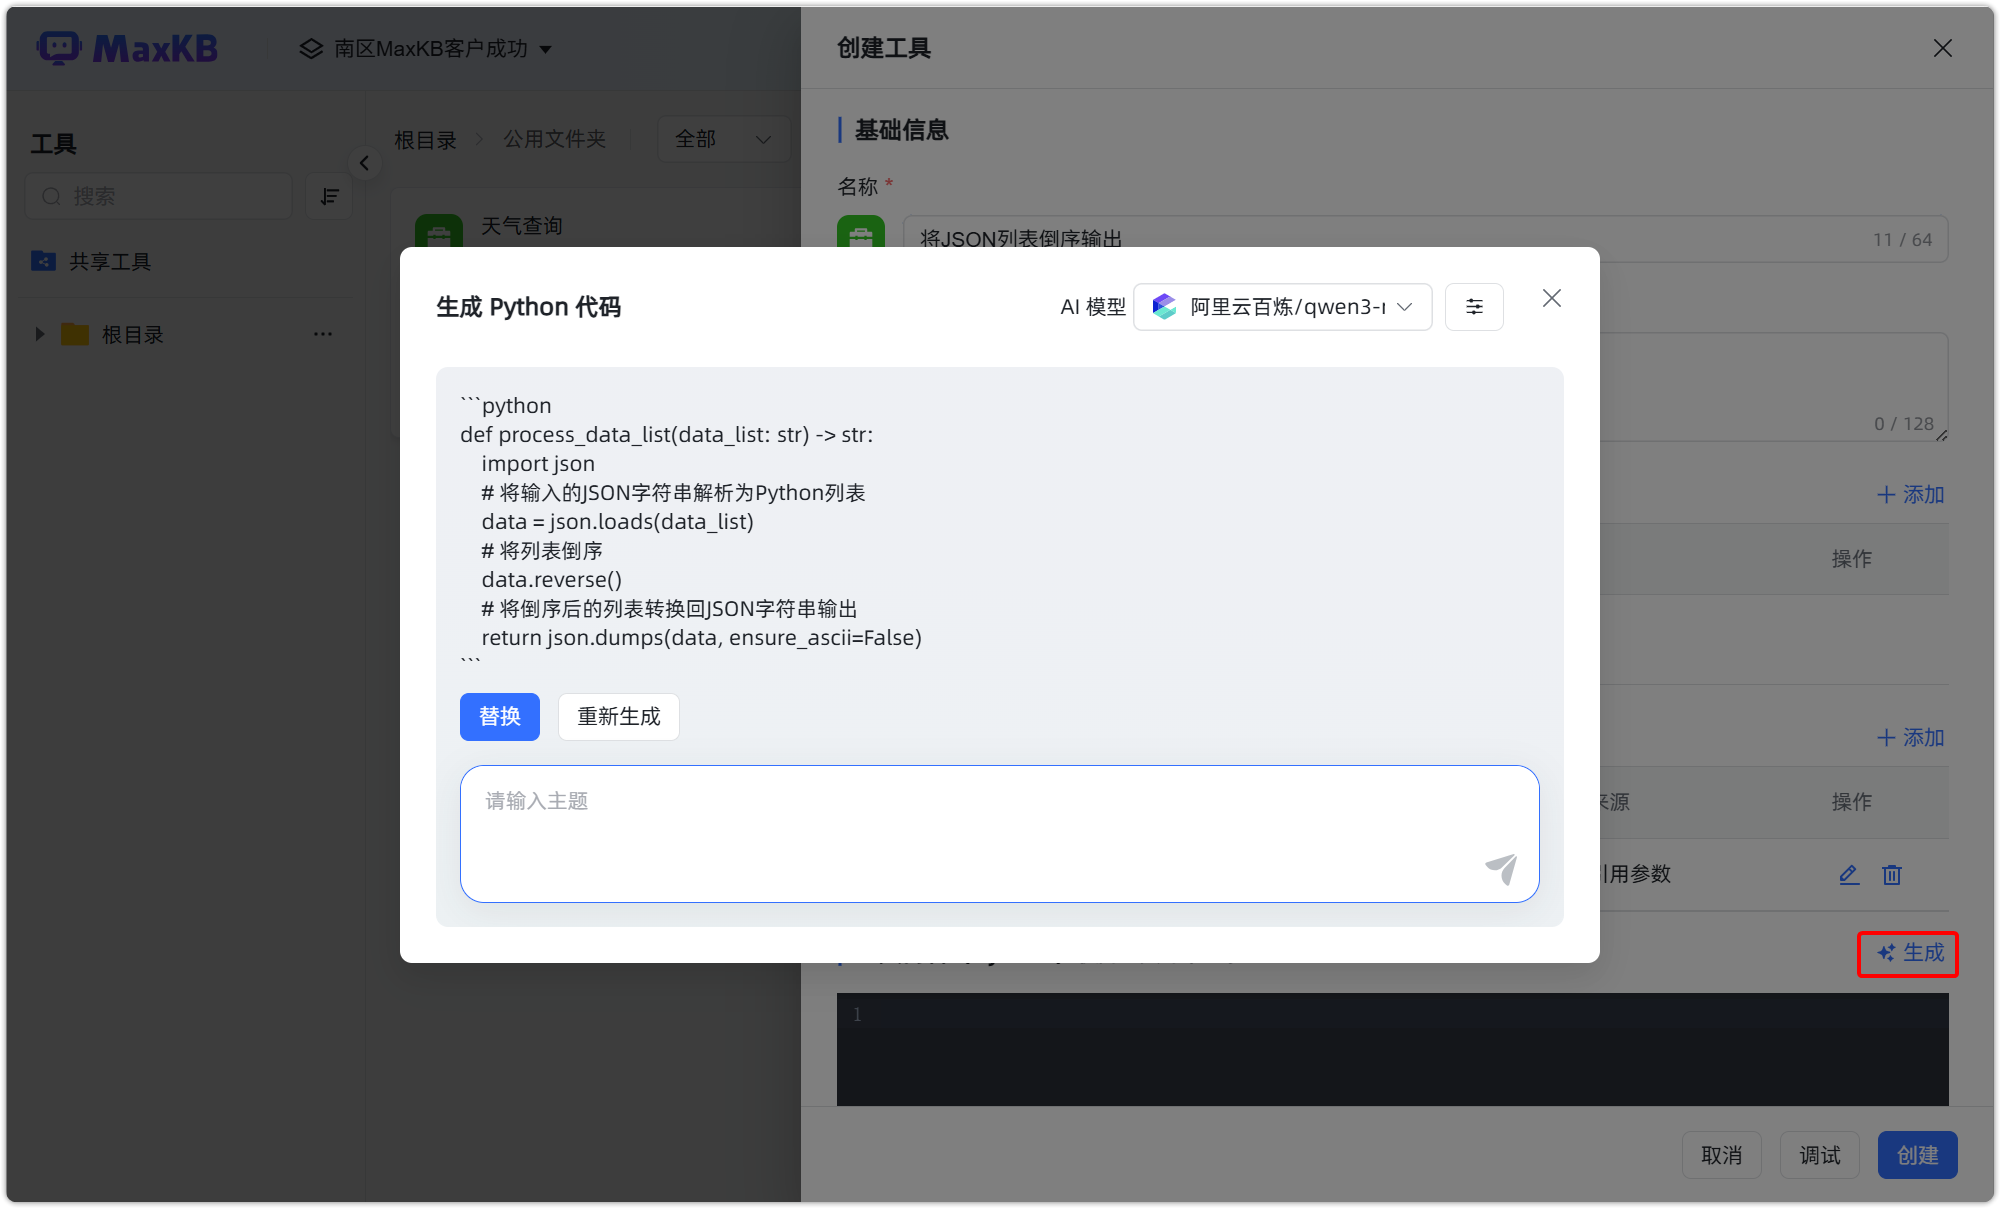Click the 请输入主题 prompt input box

[x=999, y=833]
